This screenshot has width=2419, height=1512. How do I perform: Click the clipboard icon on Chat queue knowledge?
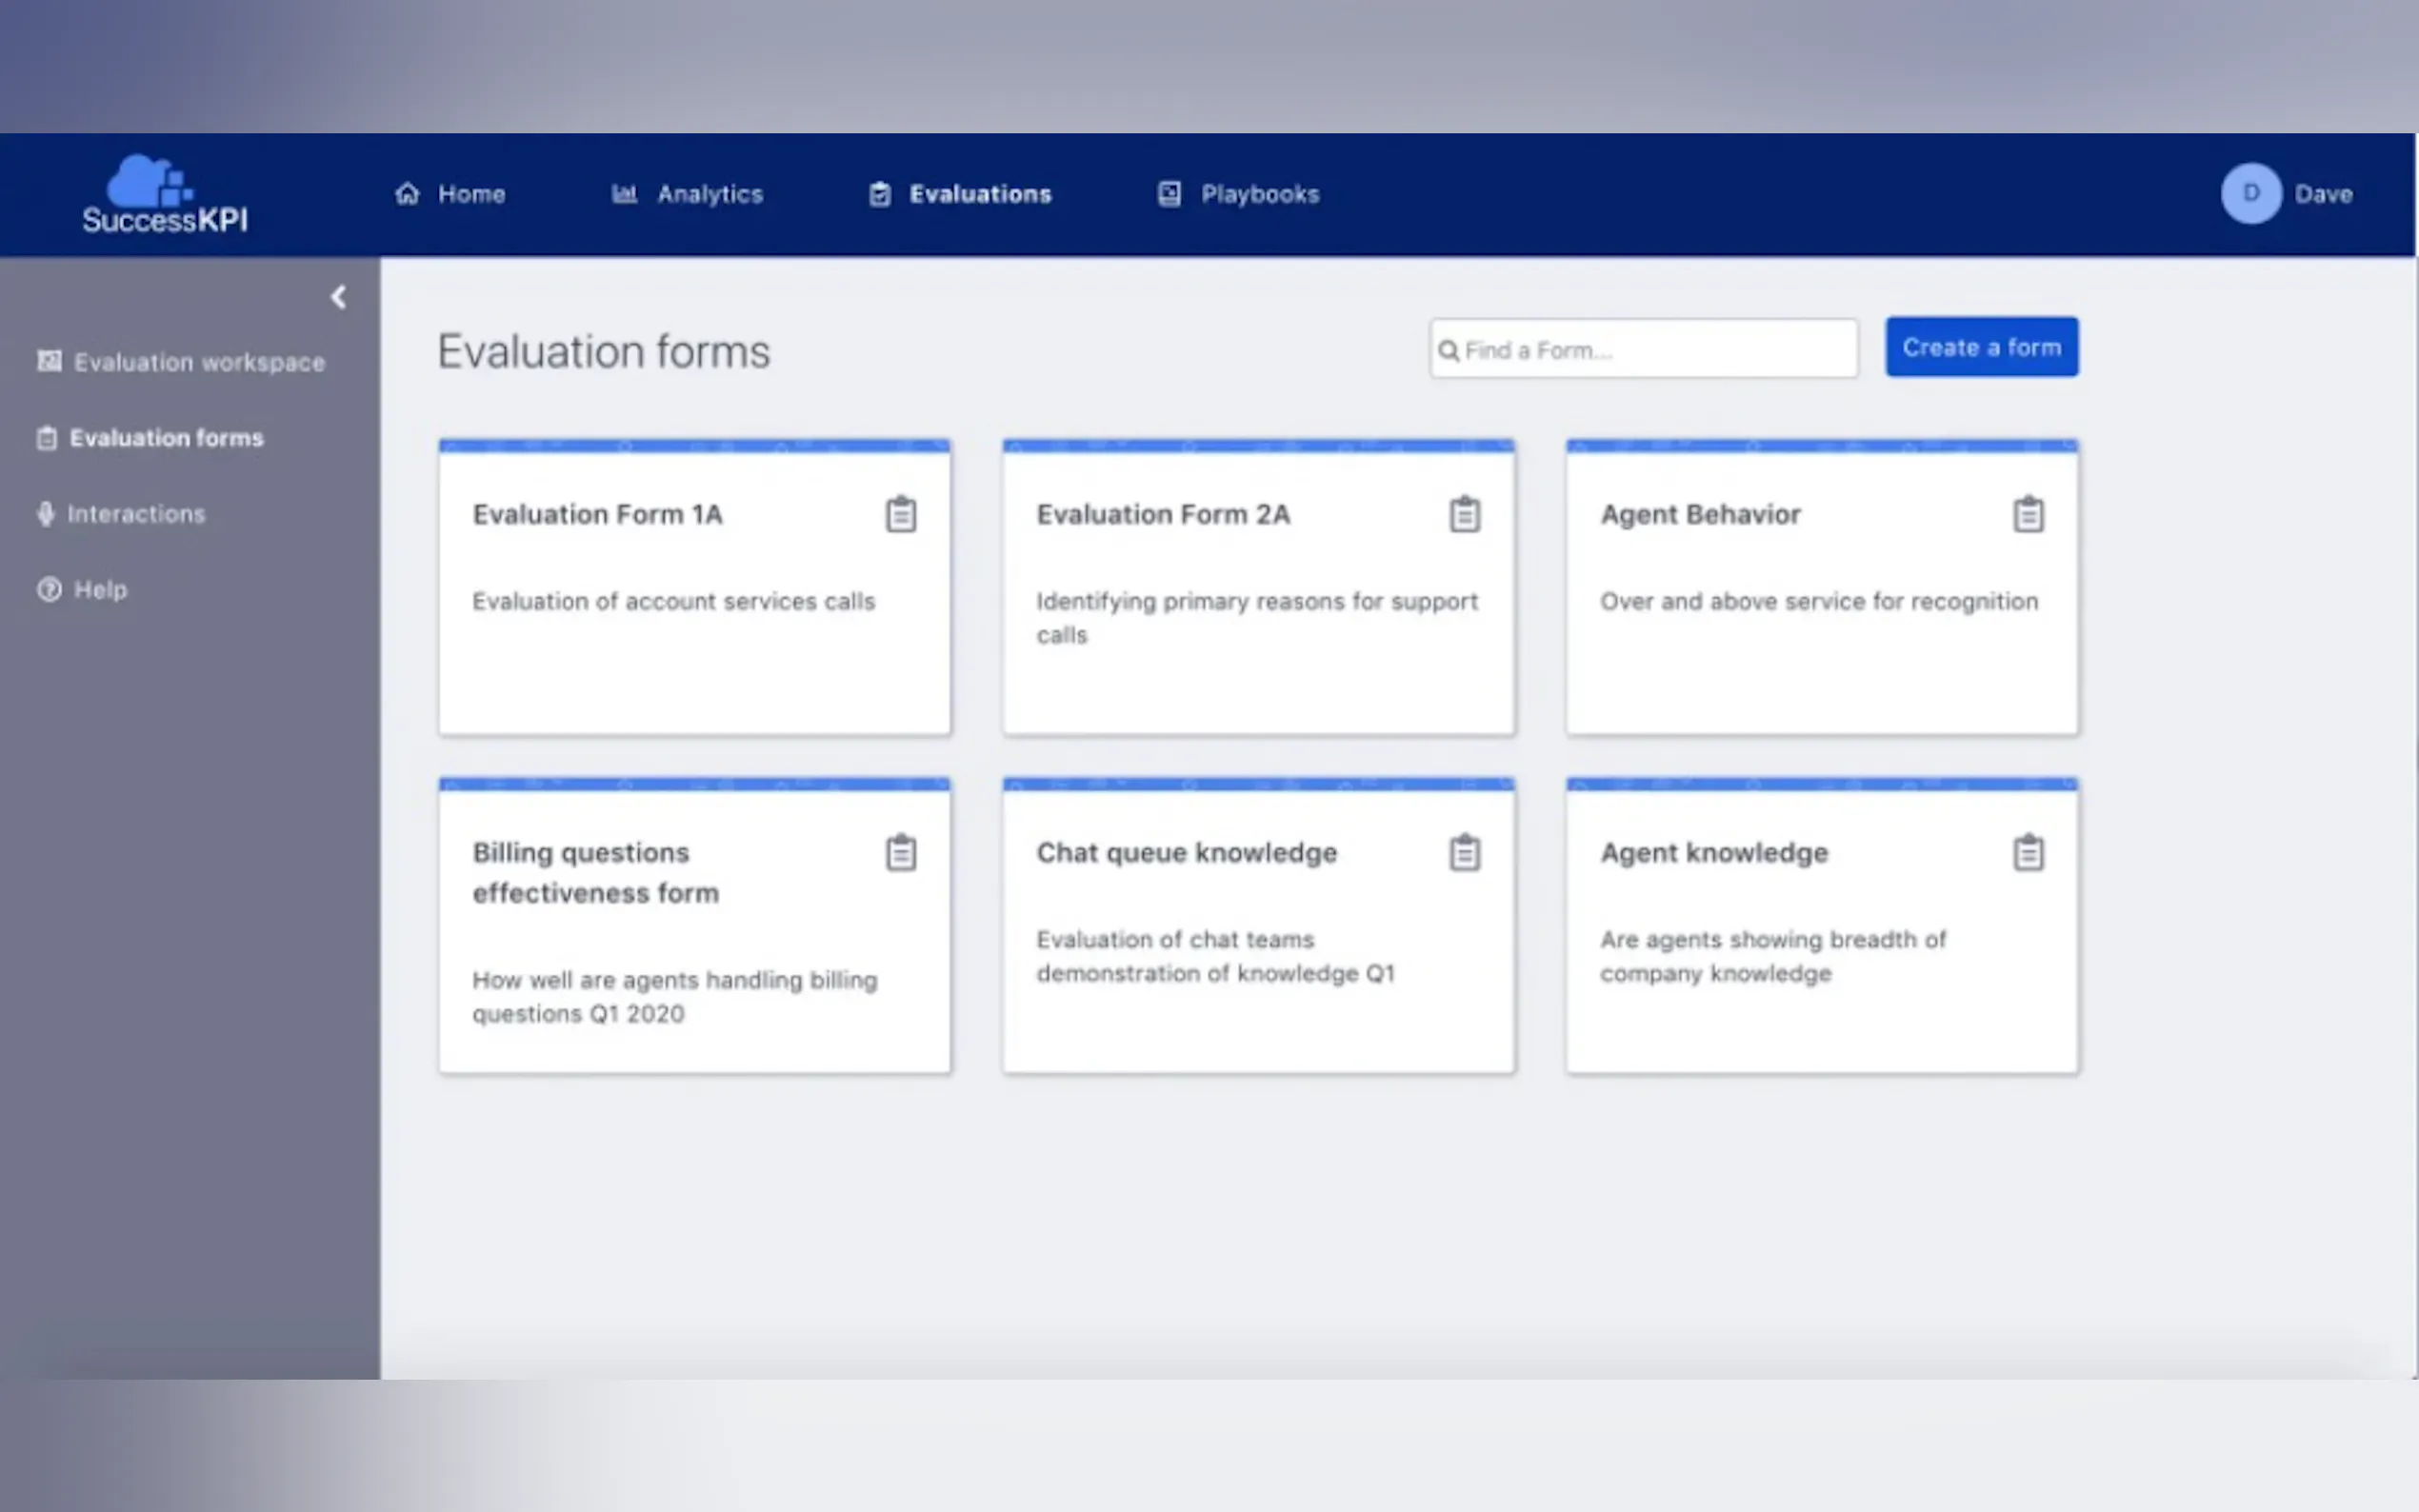(1464, 852)
